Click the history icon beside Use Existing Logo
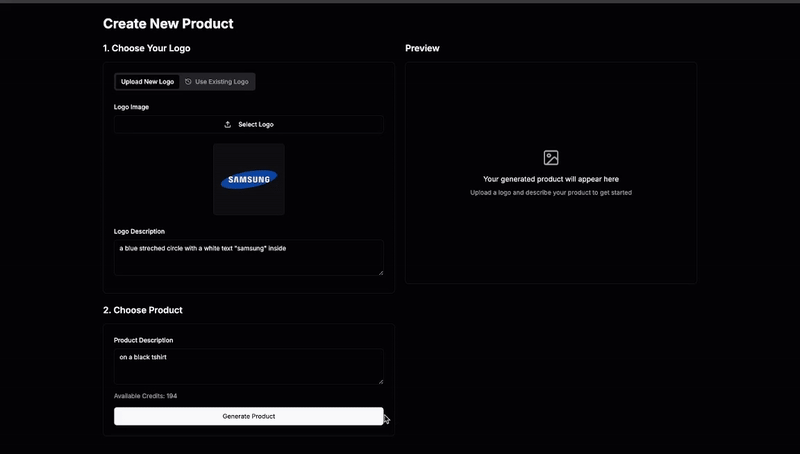 pyautogui.click(x=188, y=82)
